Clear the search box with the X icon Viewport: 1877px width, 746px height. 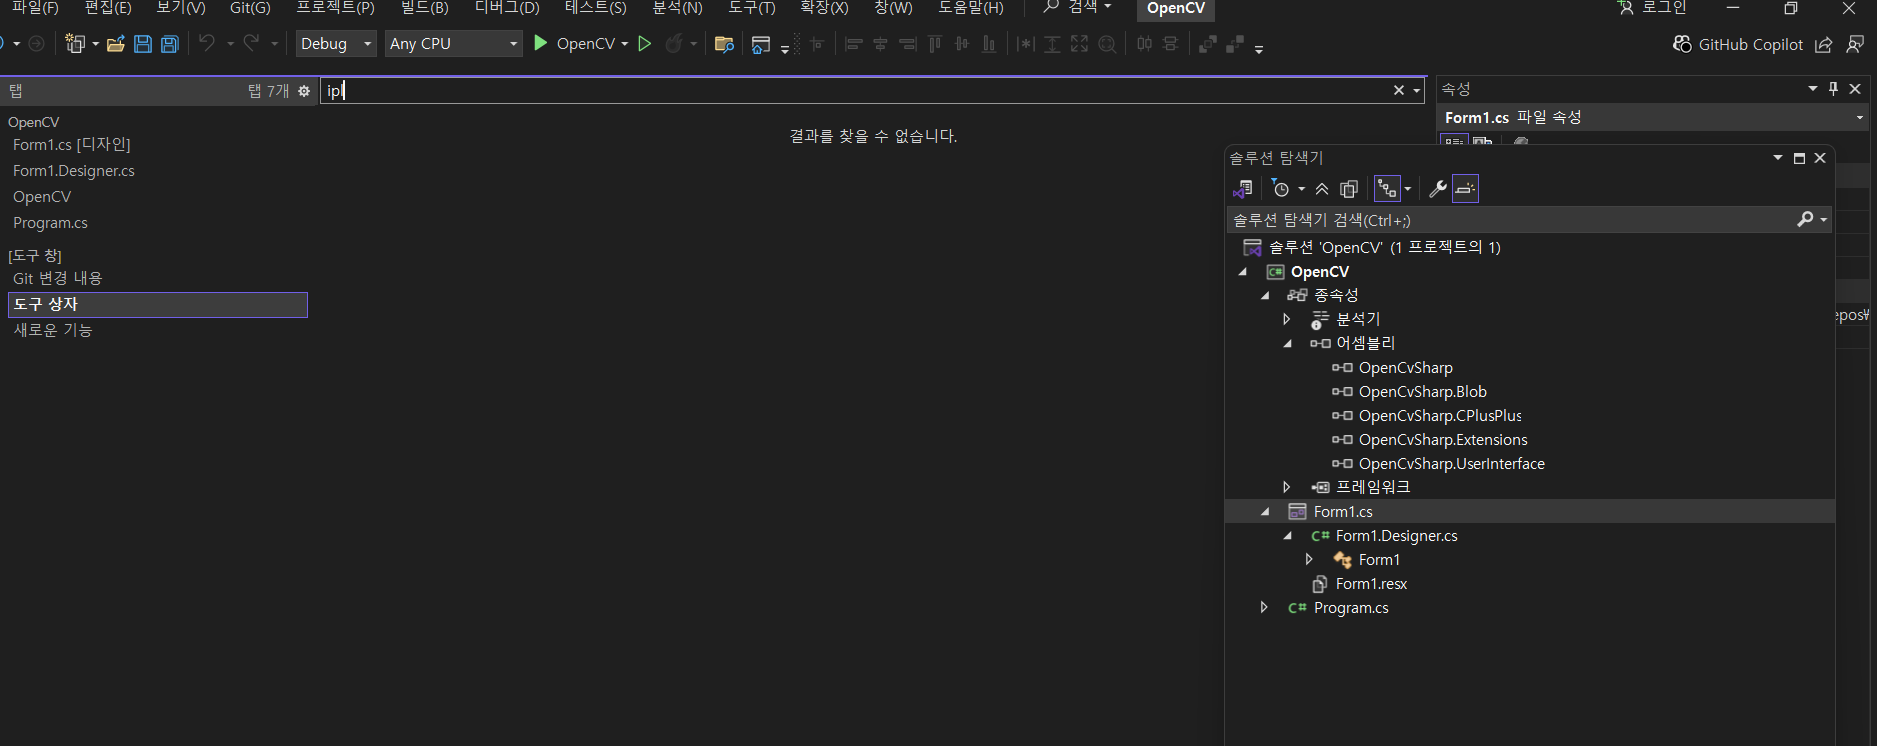click(x=1398, y=90)
